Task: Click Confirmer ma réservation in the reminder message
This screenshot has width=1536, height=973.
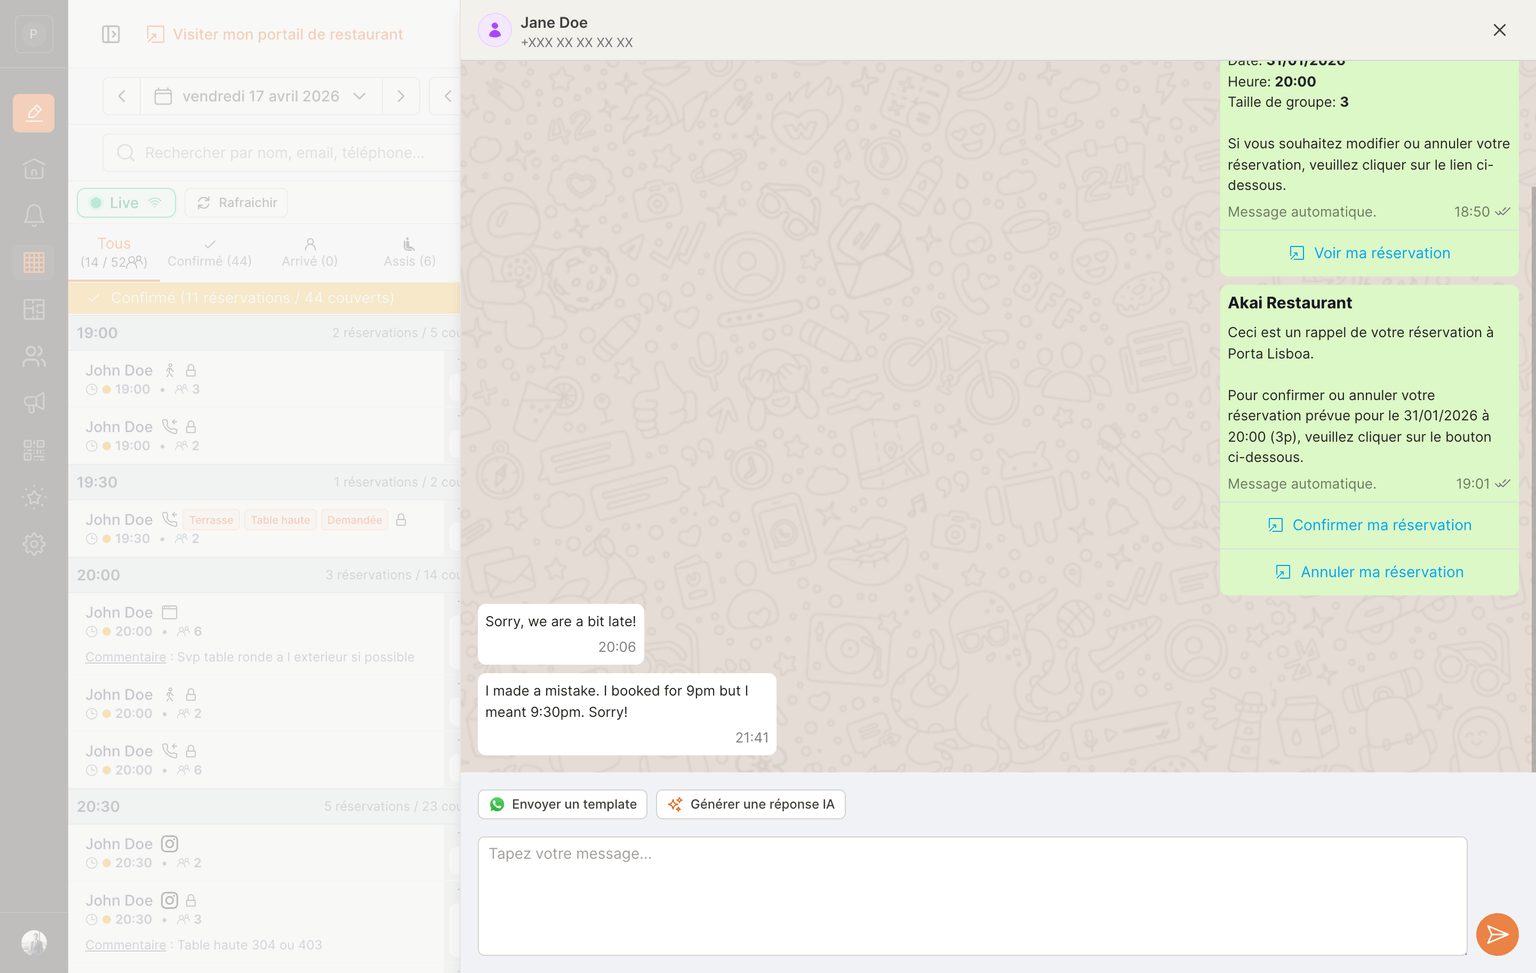Action: coord(1369,525)
